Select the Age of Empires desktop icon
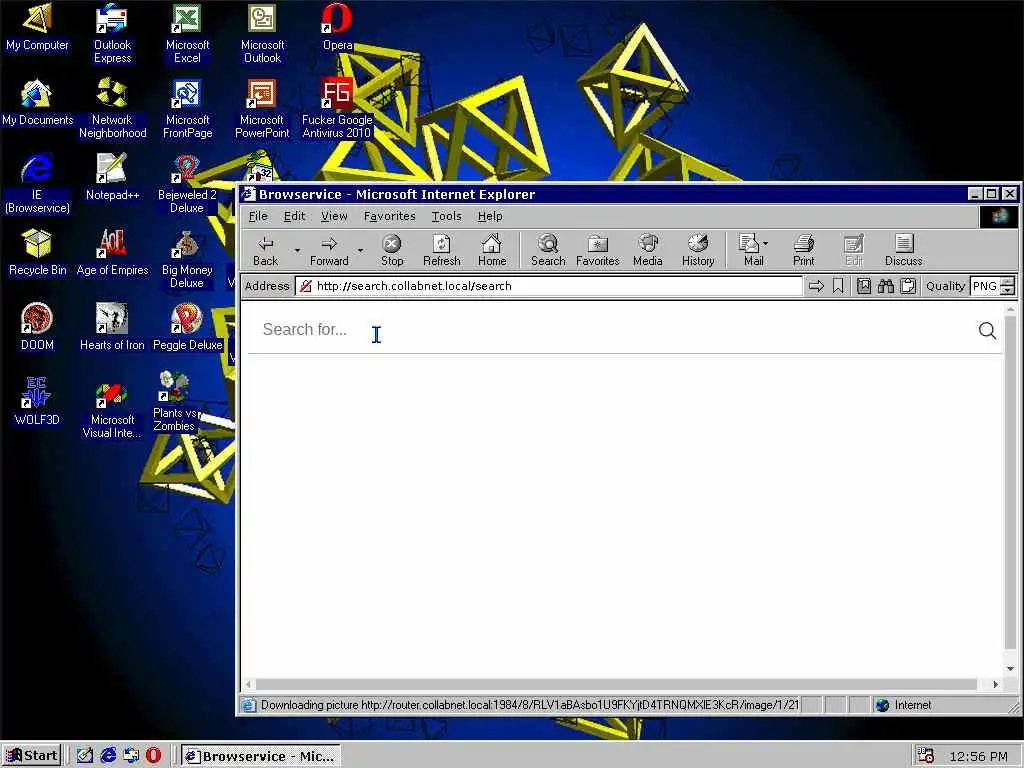 click(x=112, y=253)
